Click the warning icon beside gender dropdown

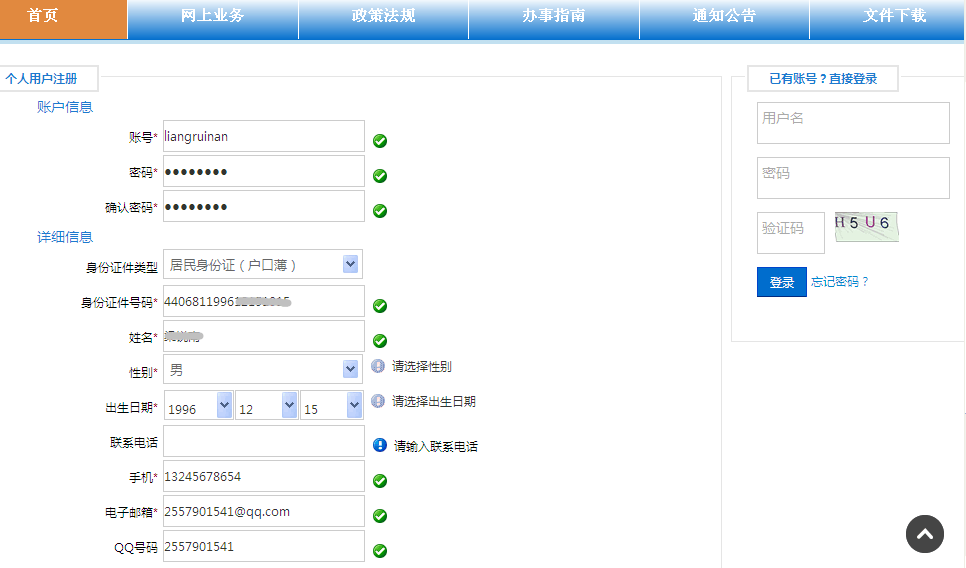click(378, 367)
